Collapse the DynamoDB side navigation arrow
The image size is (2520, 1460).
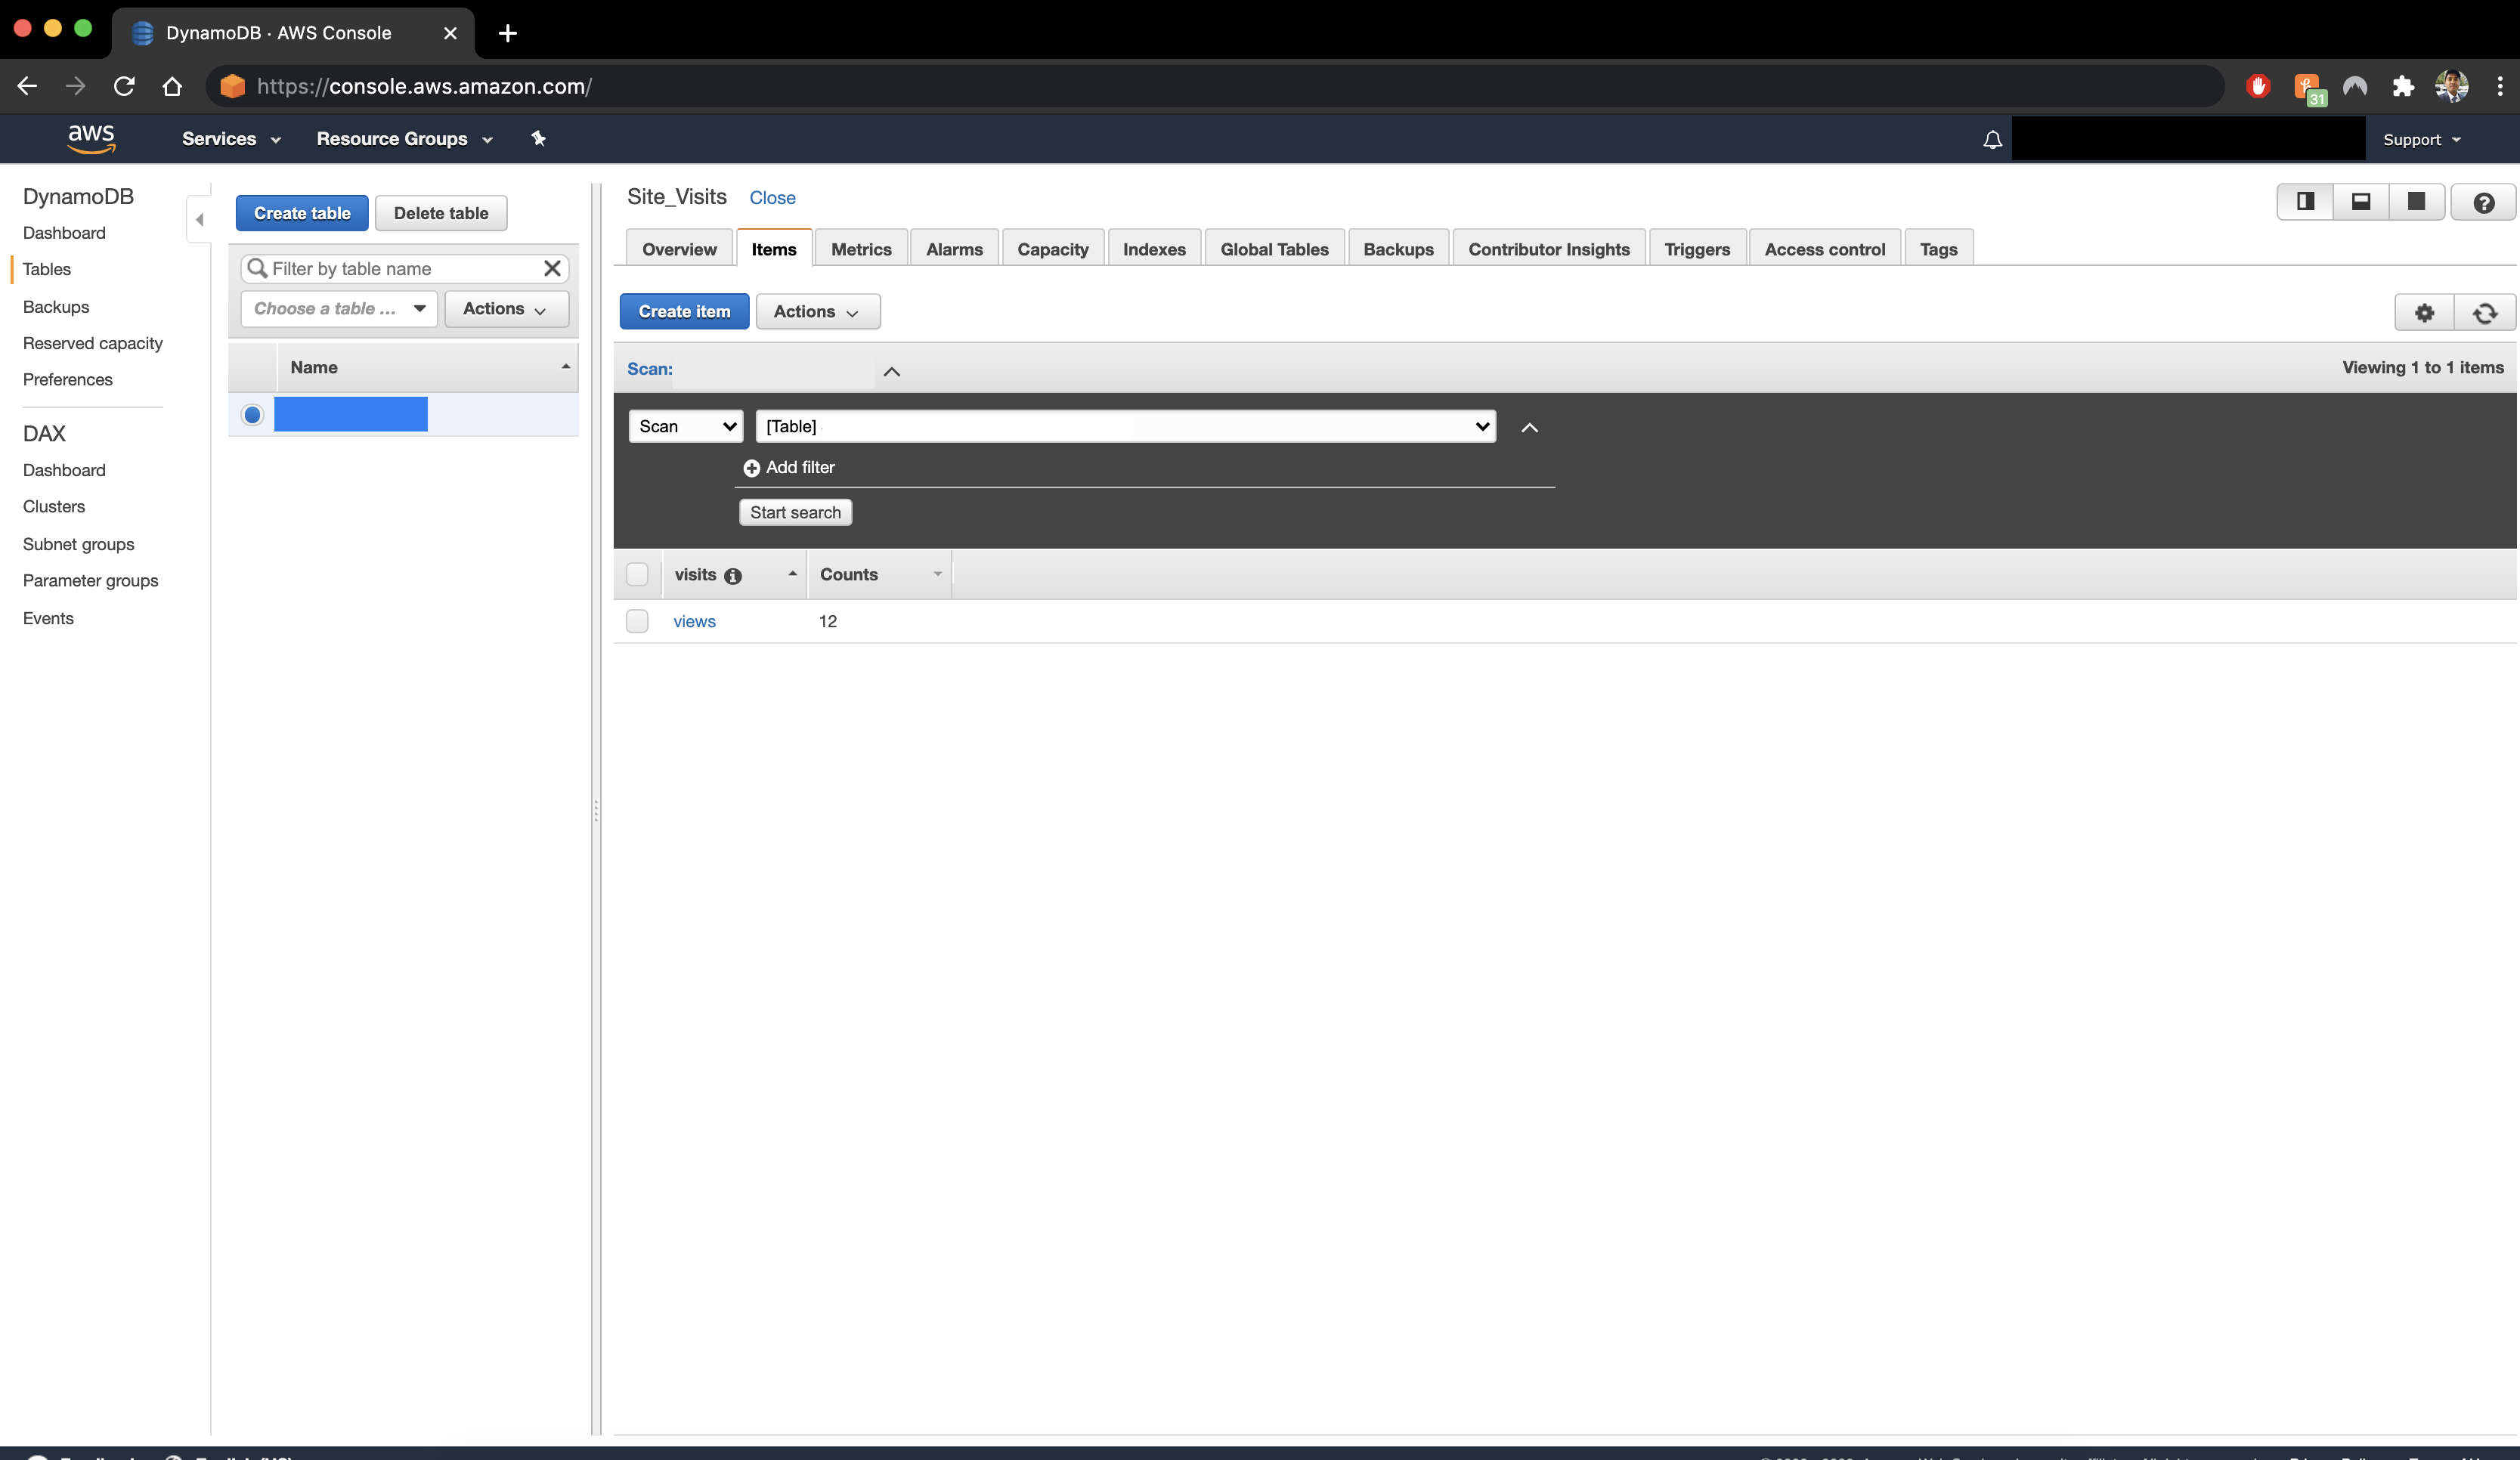(199, 219)
